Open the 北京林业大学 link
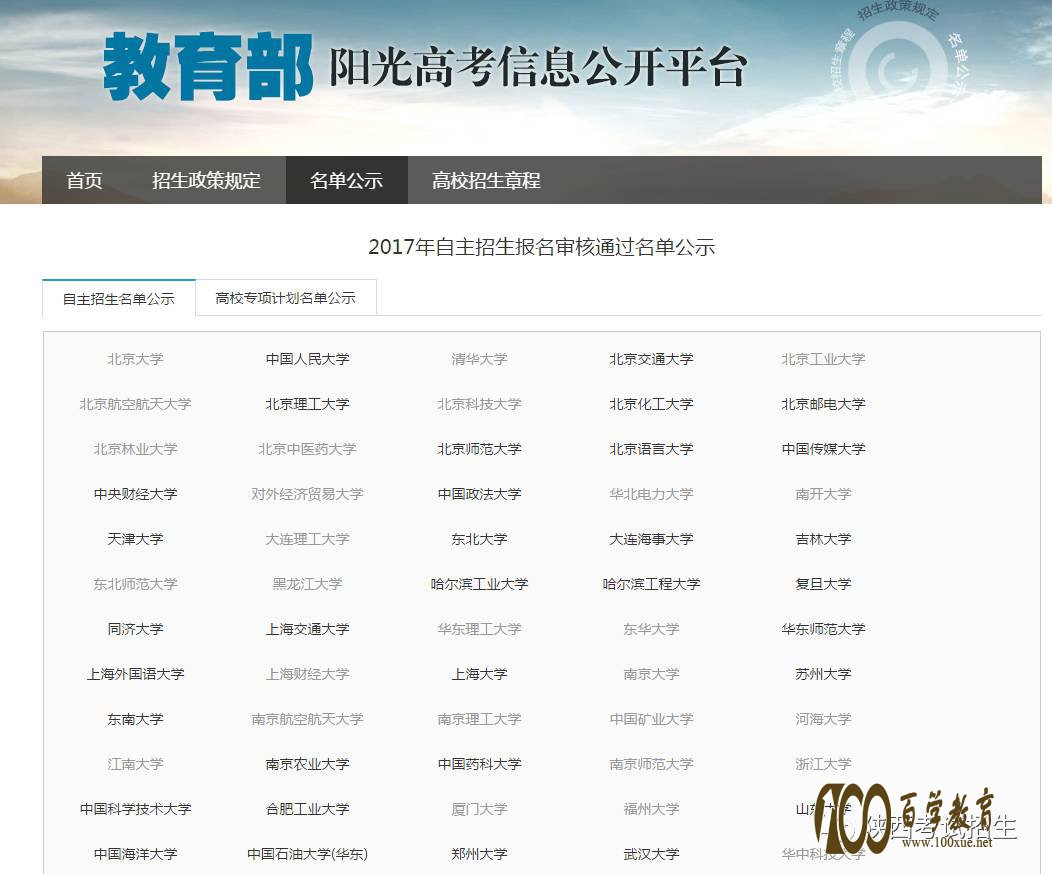The image size is (1052, 874). [x=136, y=449]
